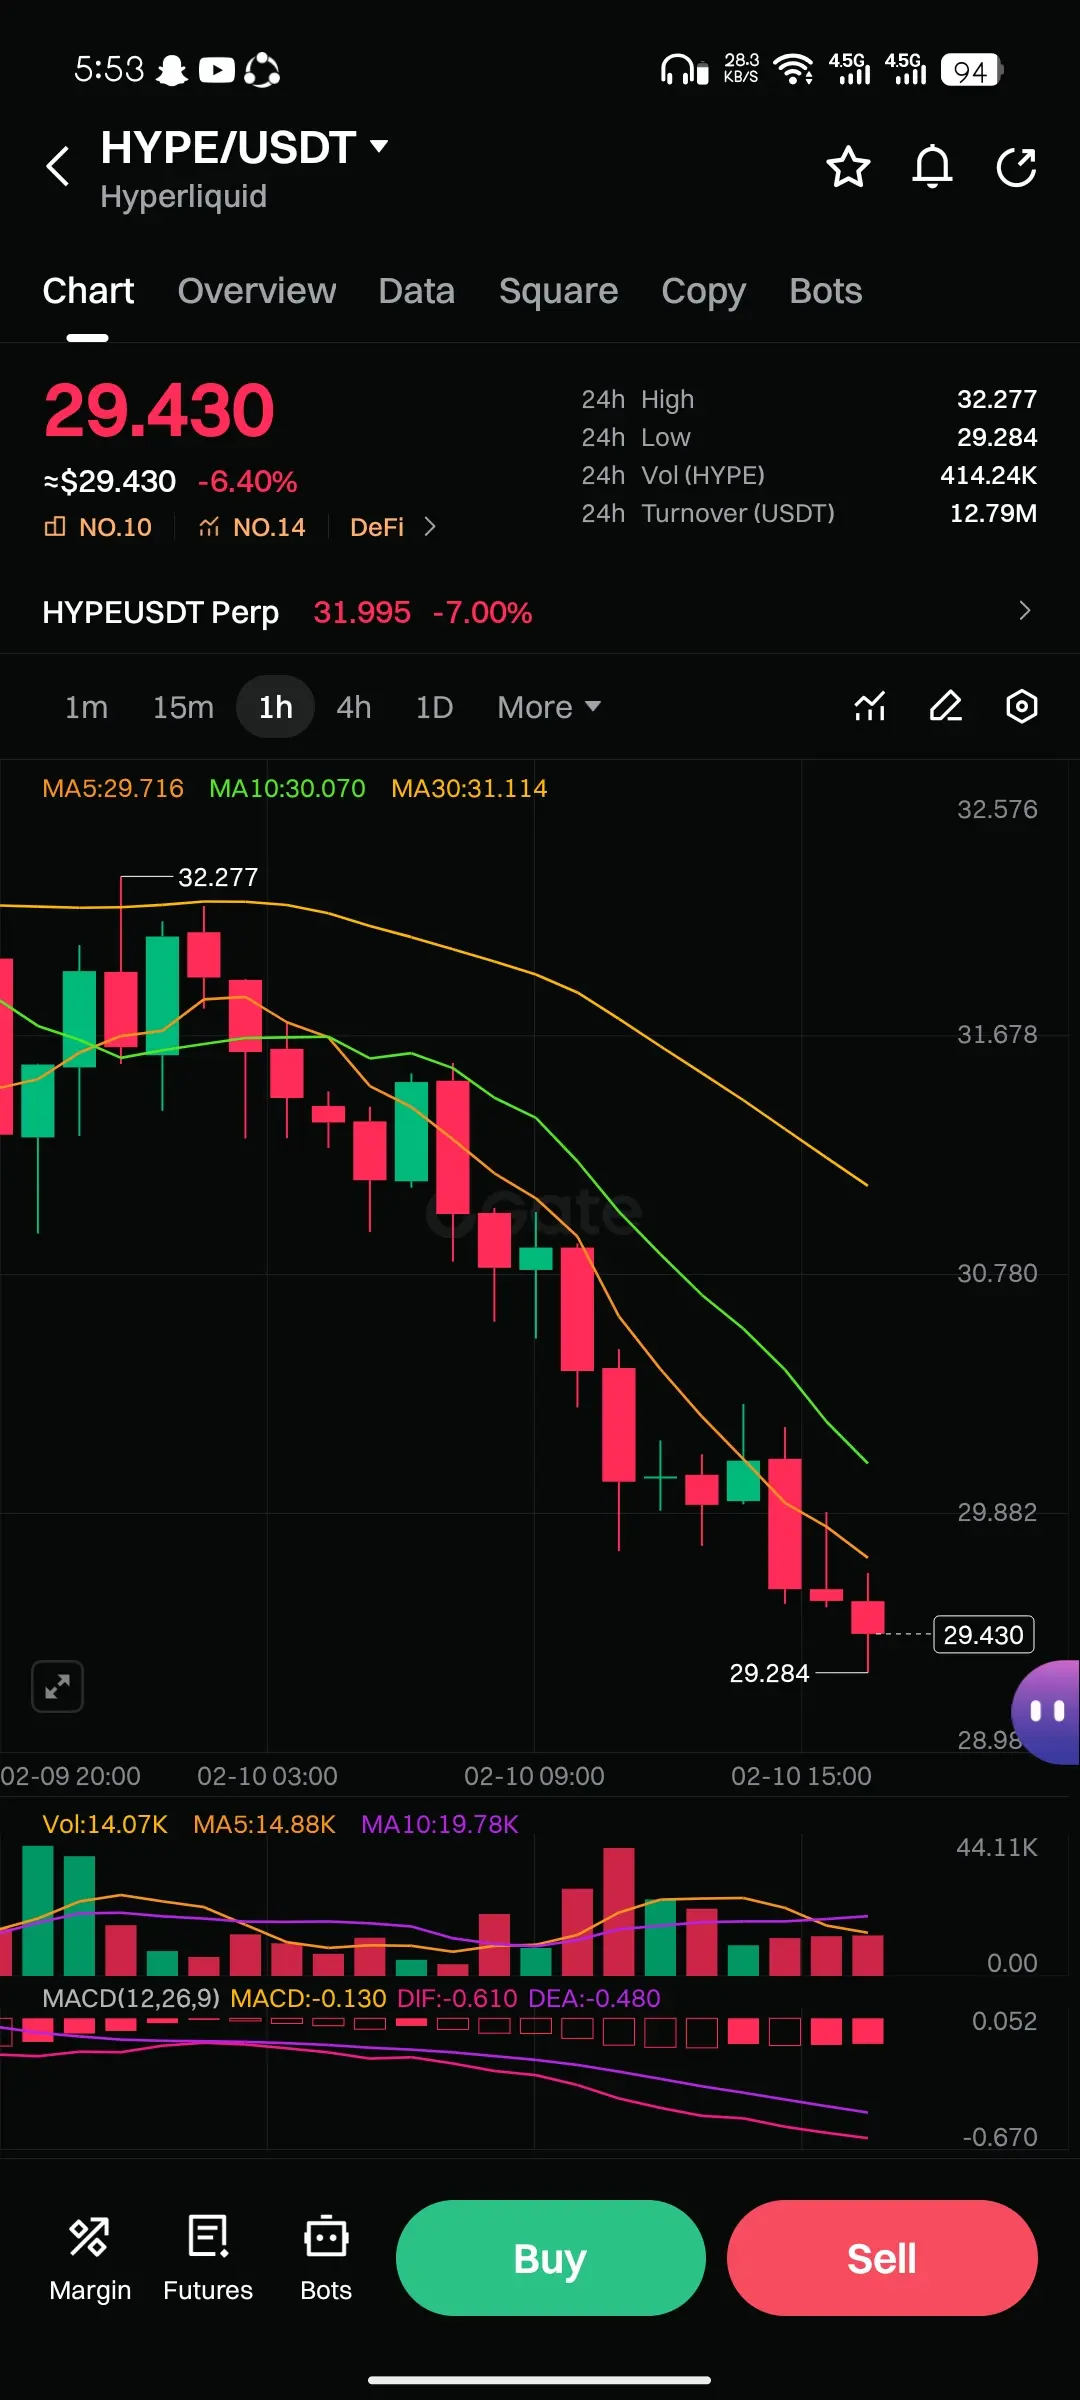
Task: Switch to the Overview tab
Action: (x=257, y=291)
